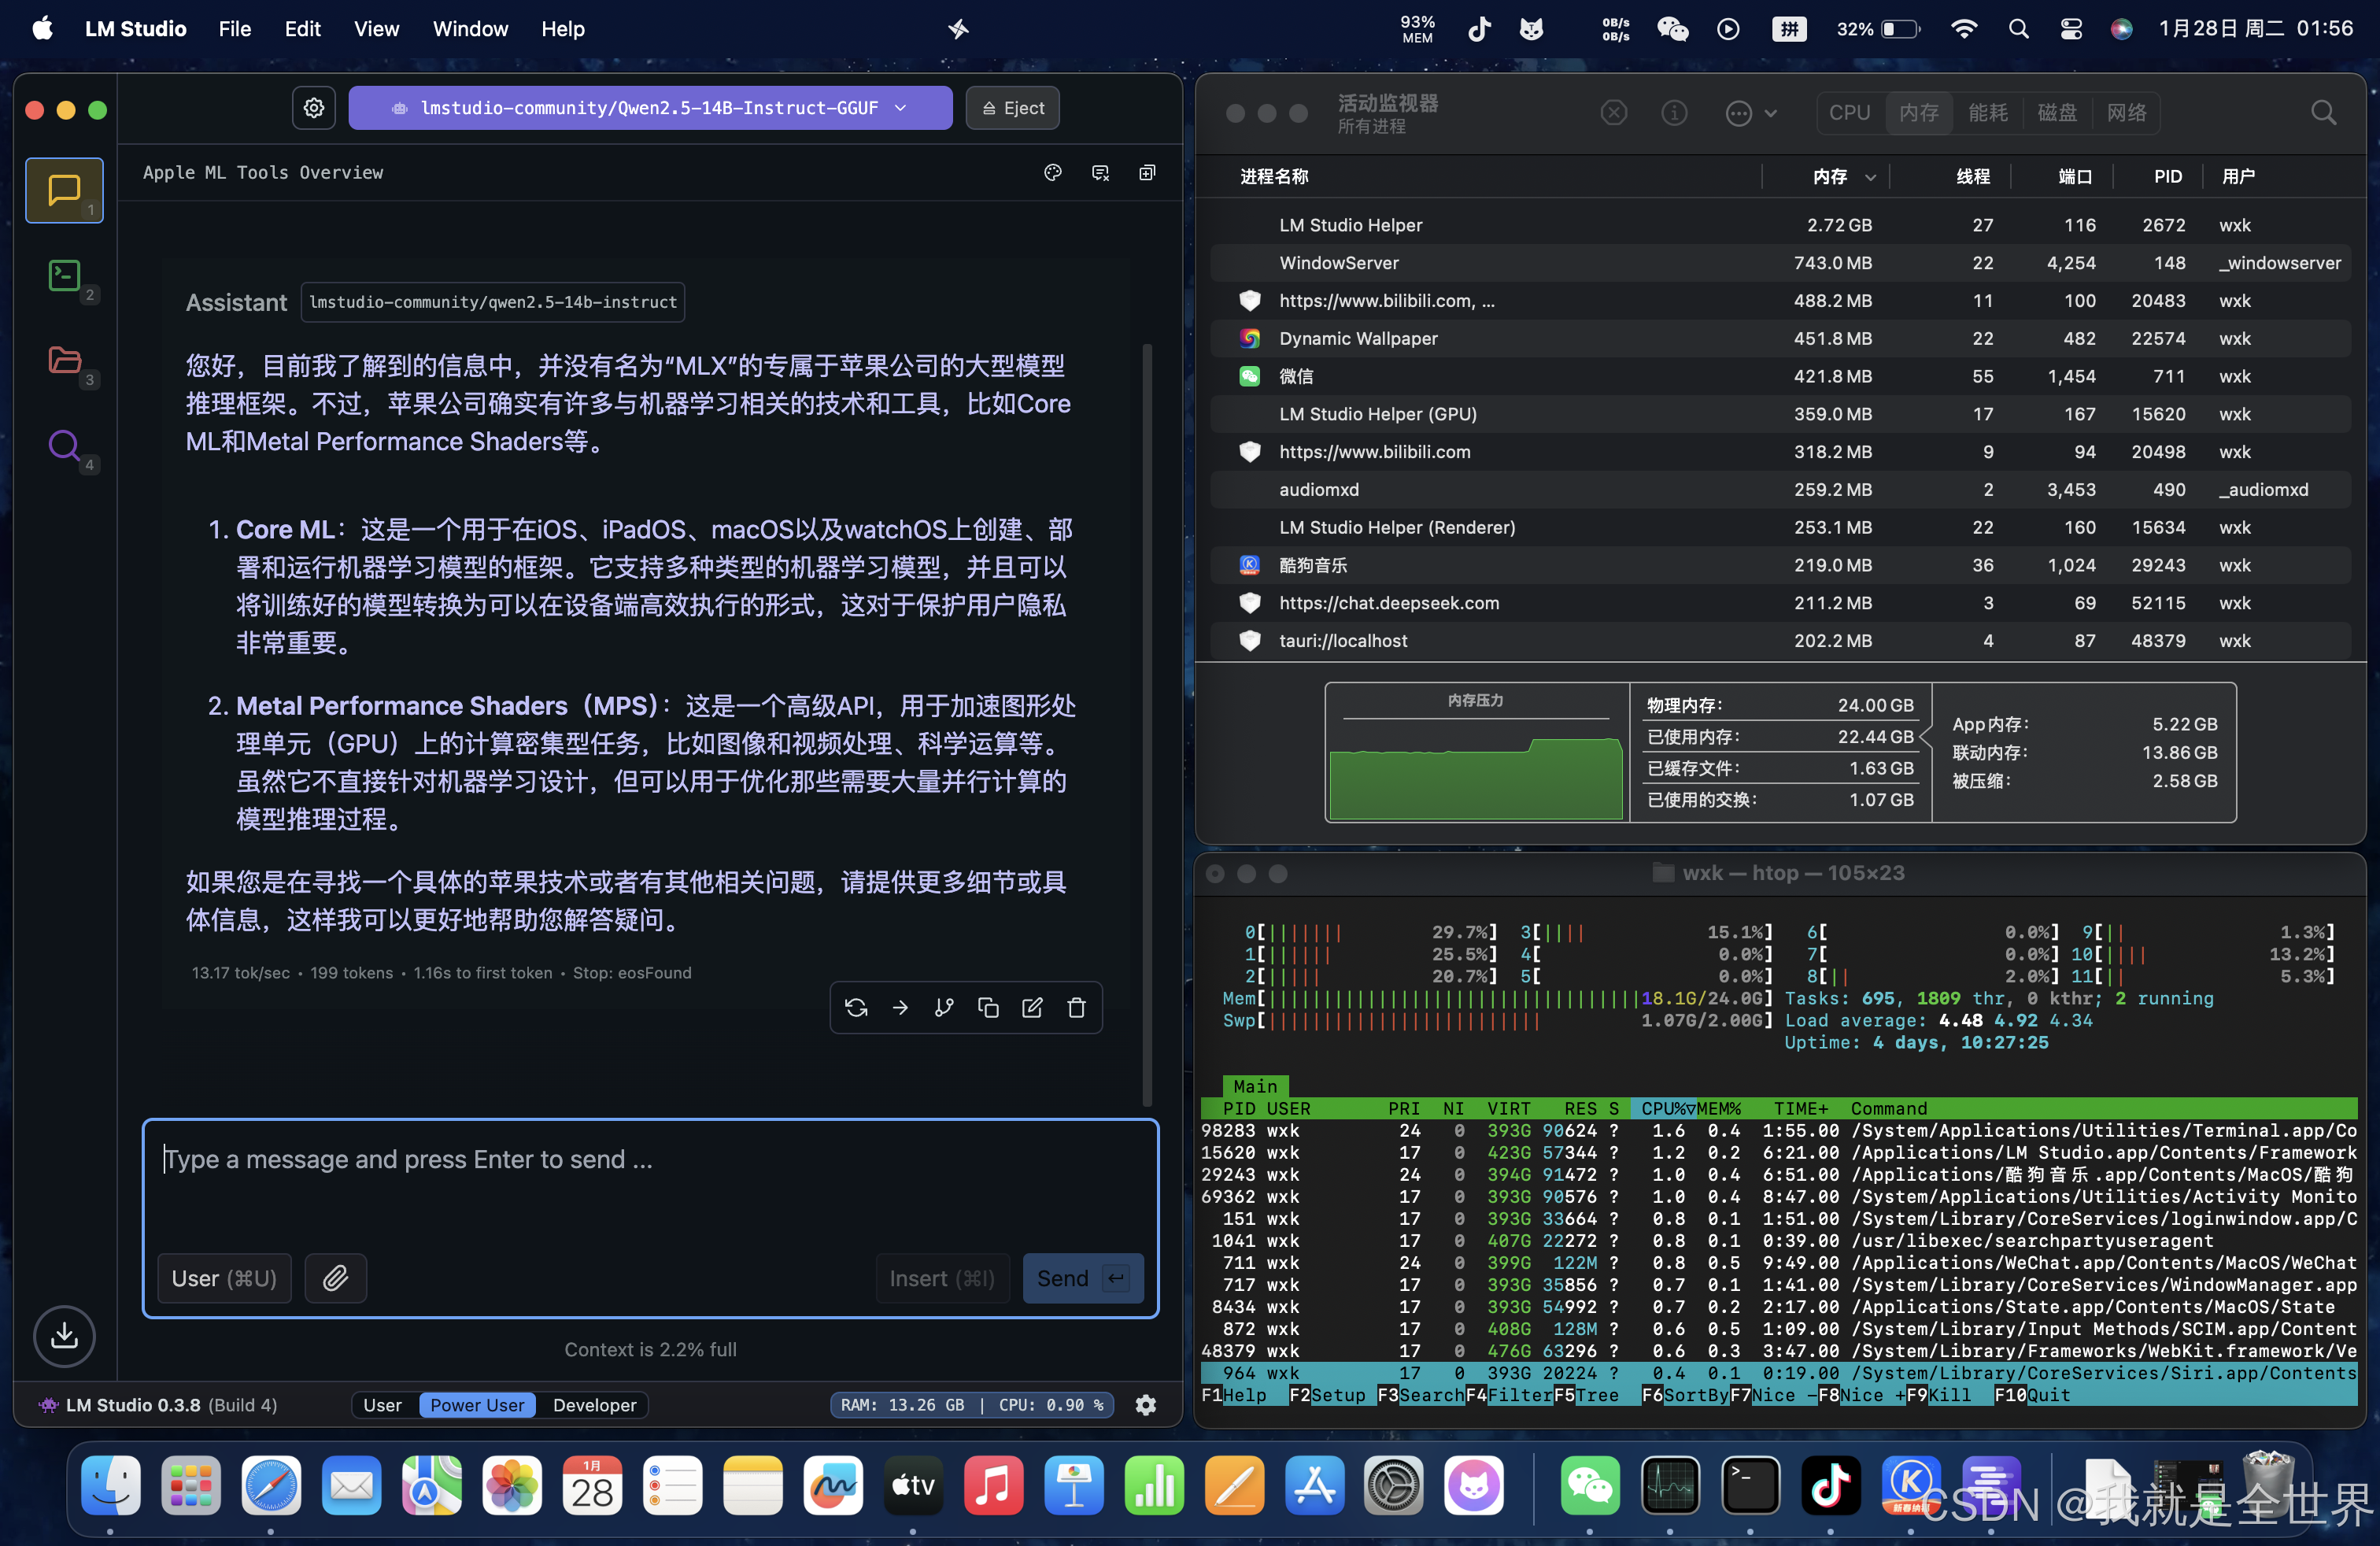Click the Downloads icon at bottom left
The height and width of the screenshot is (1546, 2380).
point(64,1336)
